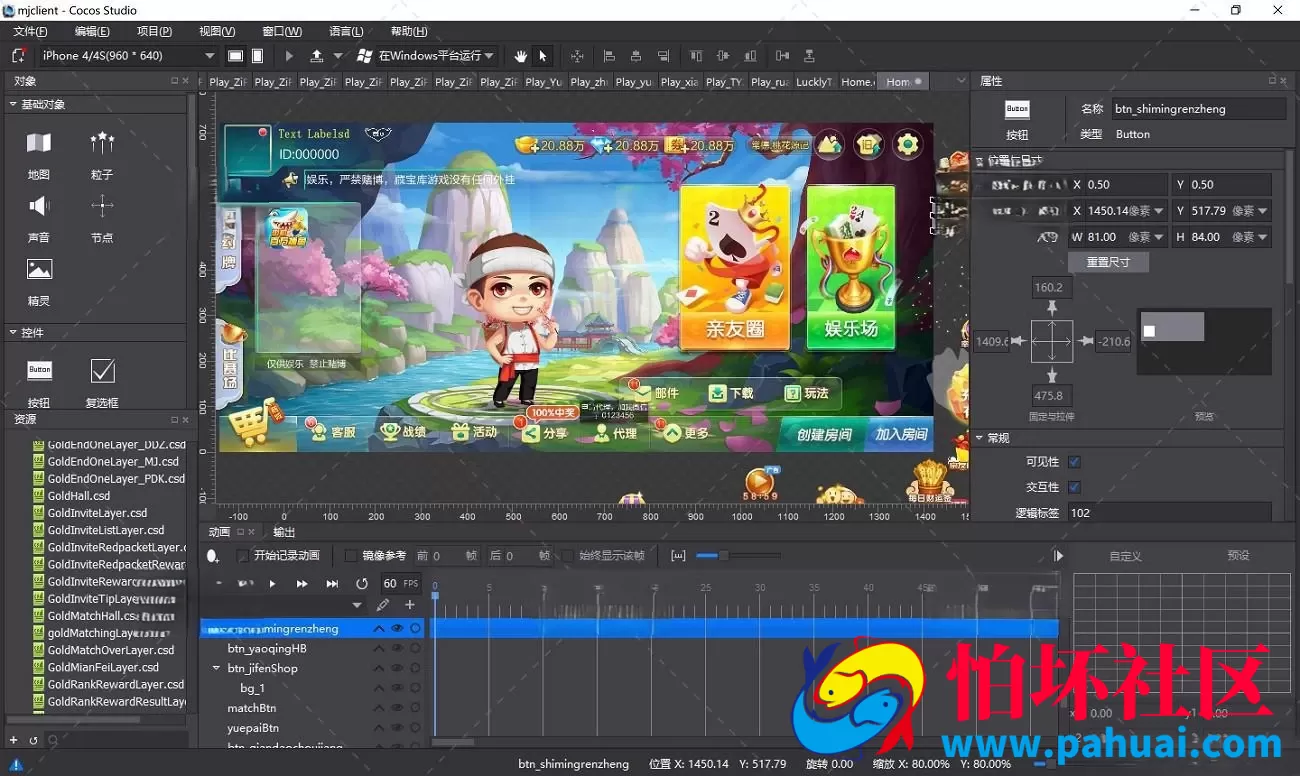Click the 重置尺寸 button
The width and height of the screenshot is (1300, 776).
point(1108,262)
